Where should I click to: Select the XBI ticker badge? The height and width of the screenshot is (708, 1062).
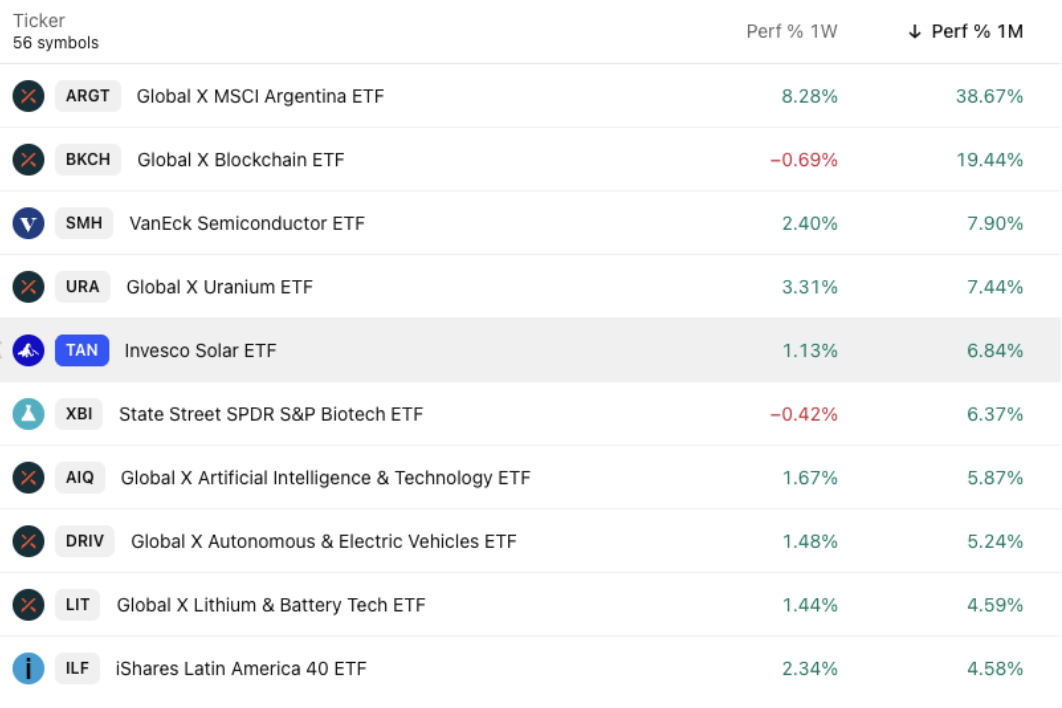81,414
